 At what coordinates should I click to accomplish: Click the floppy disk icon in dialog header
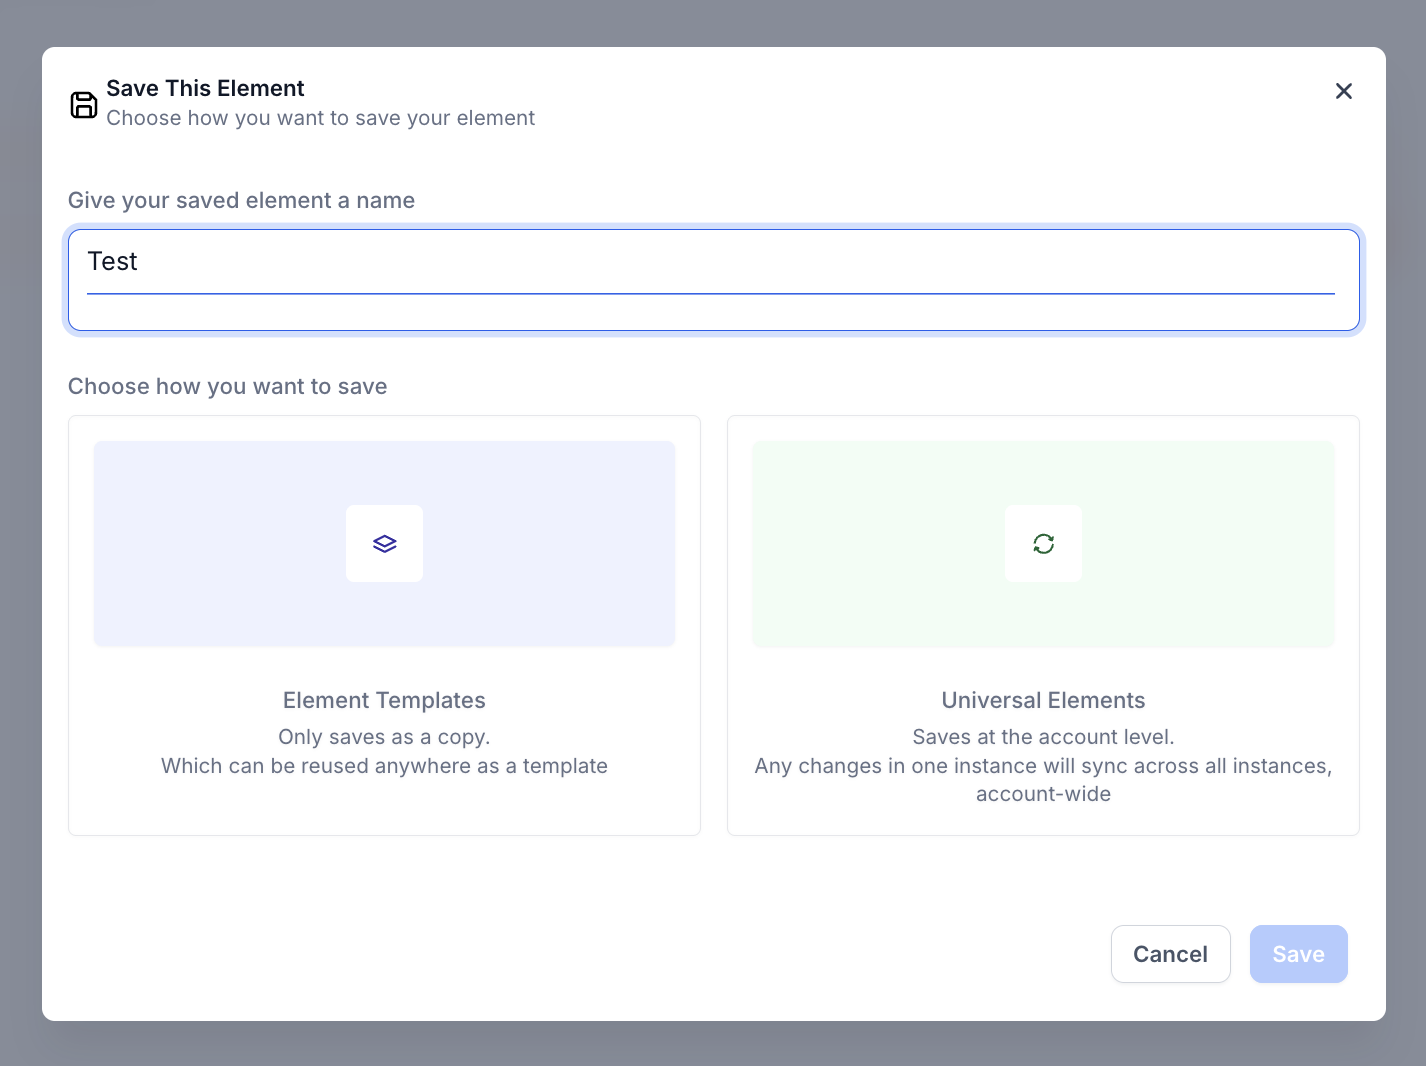click(84, 104)
